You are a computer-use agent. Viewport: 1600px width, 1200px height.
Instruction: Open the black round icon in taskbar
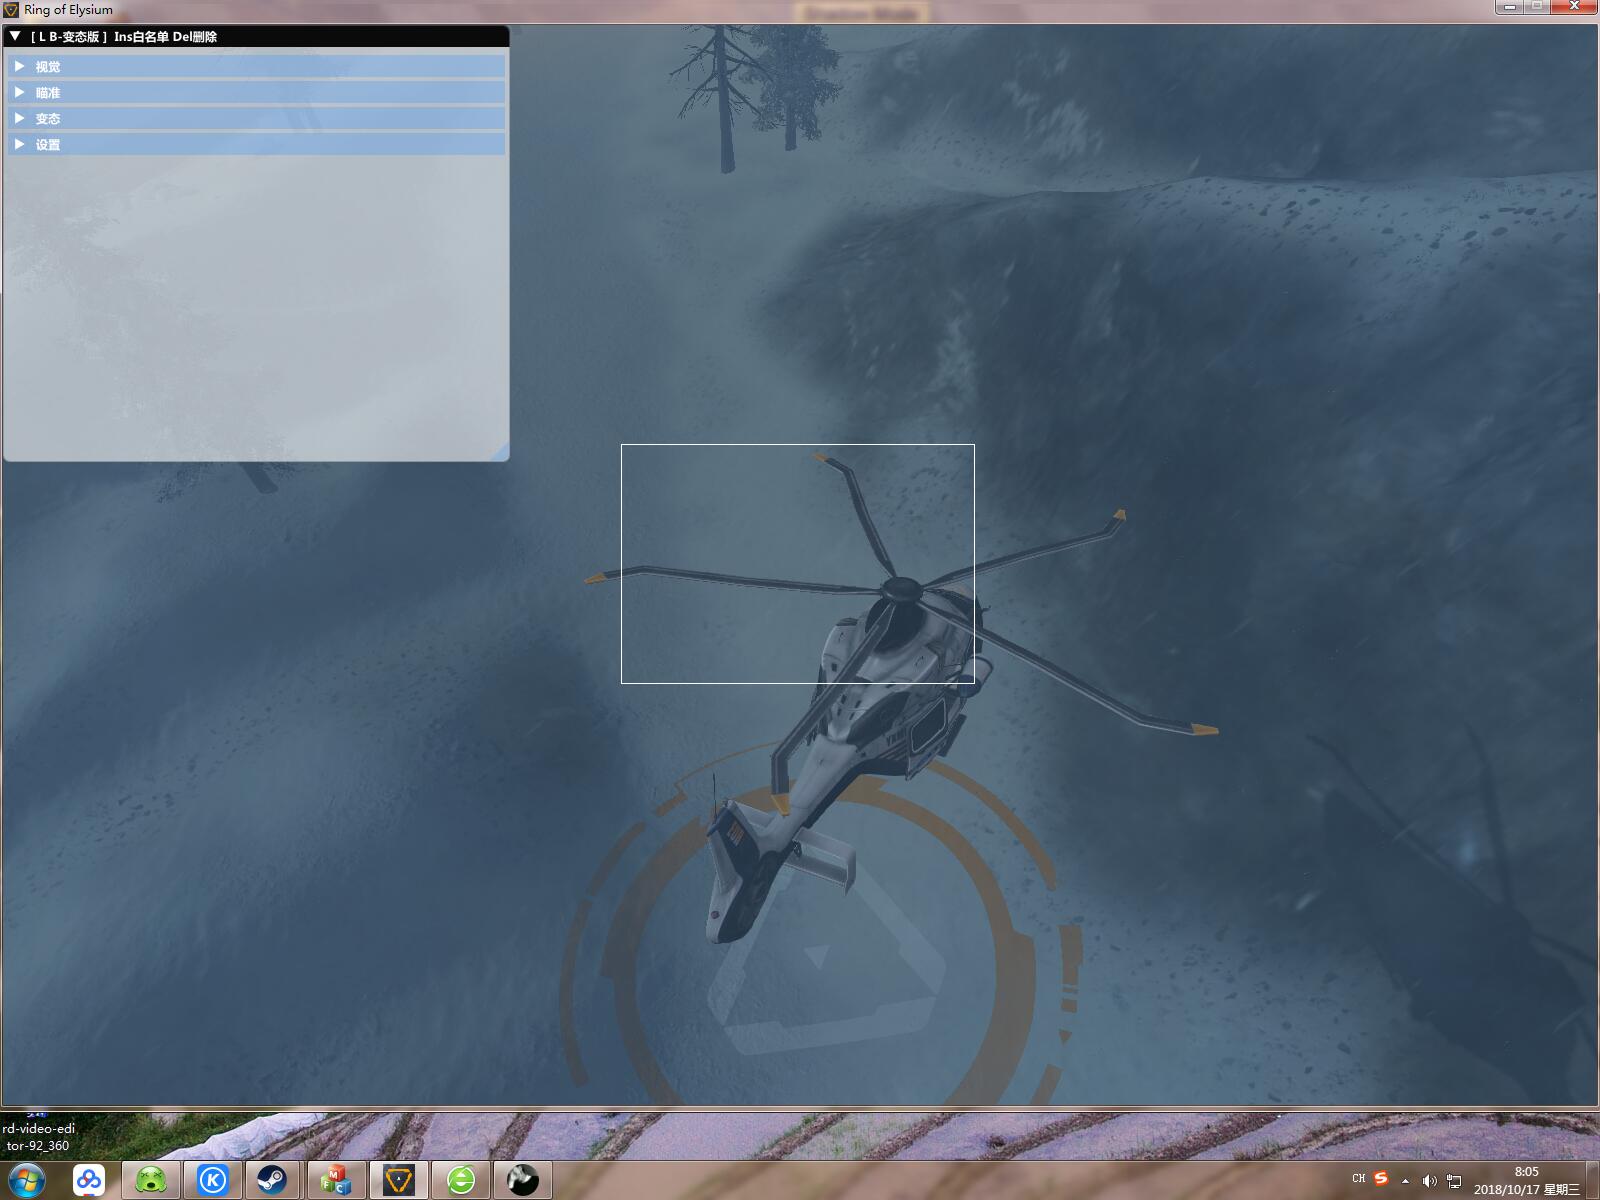[523, 1181]
